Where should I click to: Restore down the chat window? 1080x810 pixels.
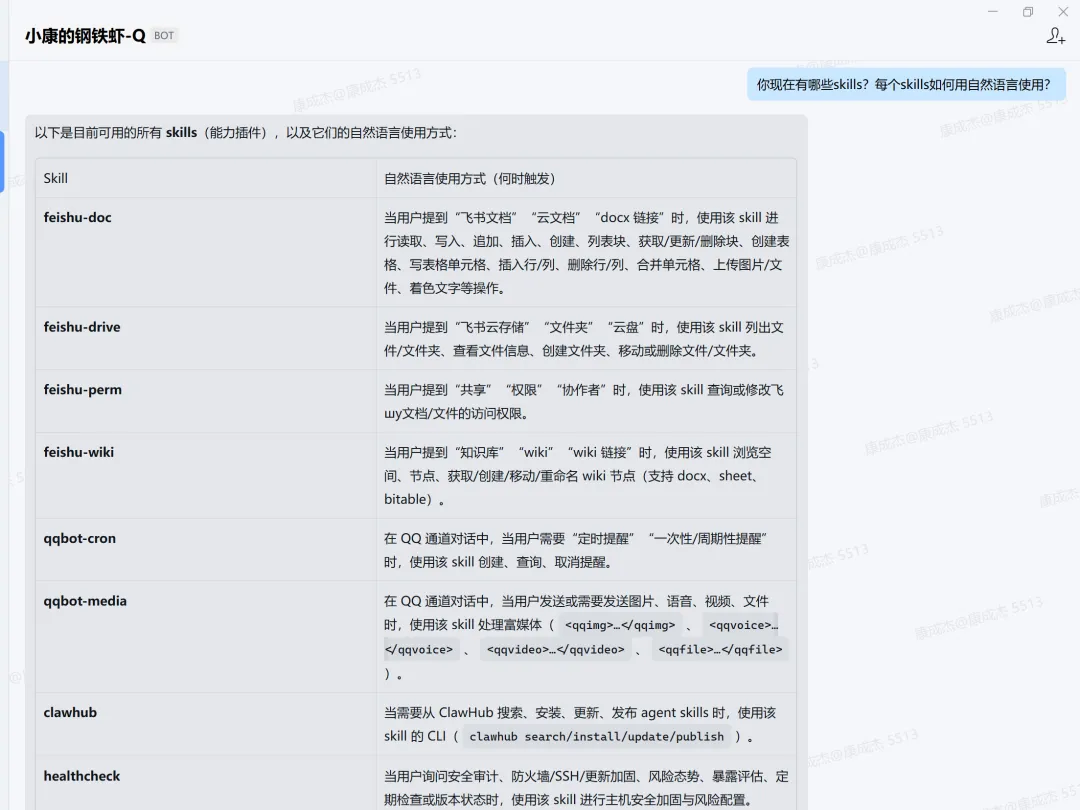point(1028,12)
